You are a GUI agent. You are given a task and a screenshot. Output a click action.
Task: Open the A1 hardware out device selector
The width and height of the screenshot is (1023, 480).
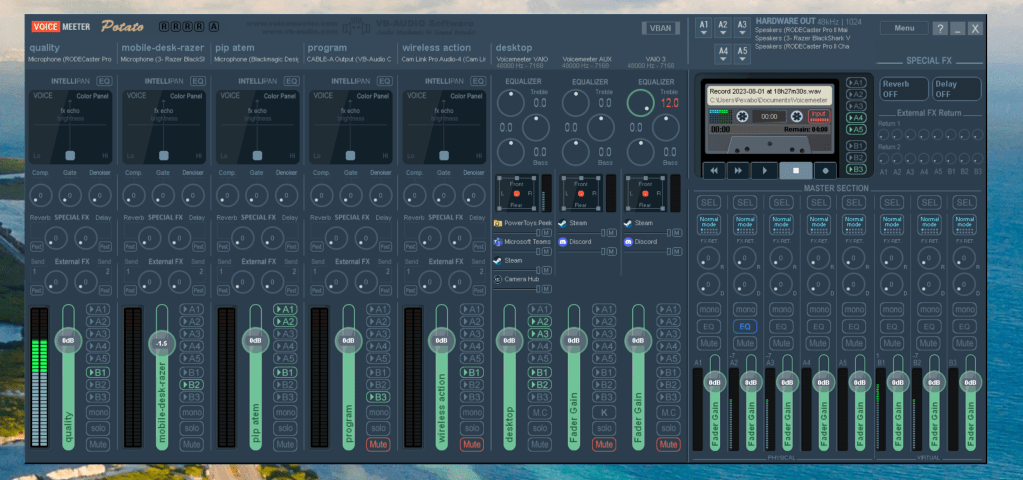coord(703,28)
